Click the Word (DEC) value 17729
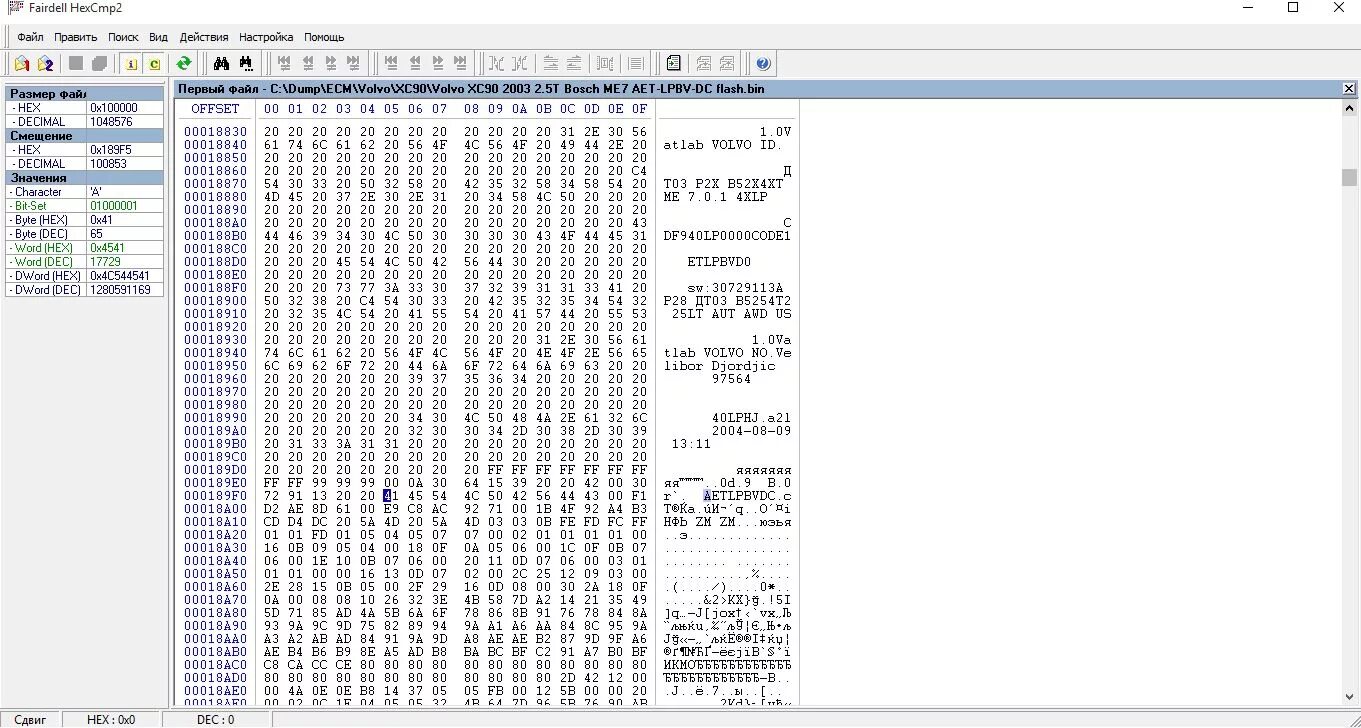This screenshot has height=728, width=1361. pyautogui.click(x=125, y=262)
